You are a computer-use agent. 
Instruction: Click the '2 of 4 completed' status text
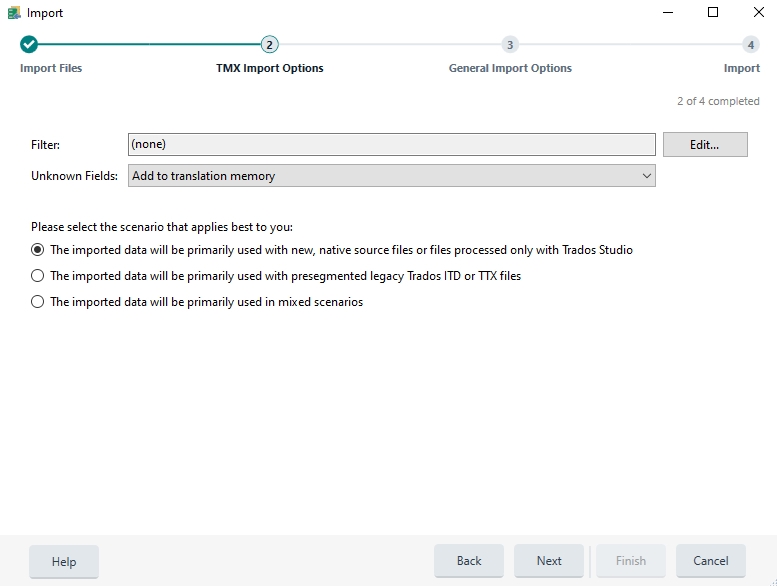[718, 101]
